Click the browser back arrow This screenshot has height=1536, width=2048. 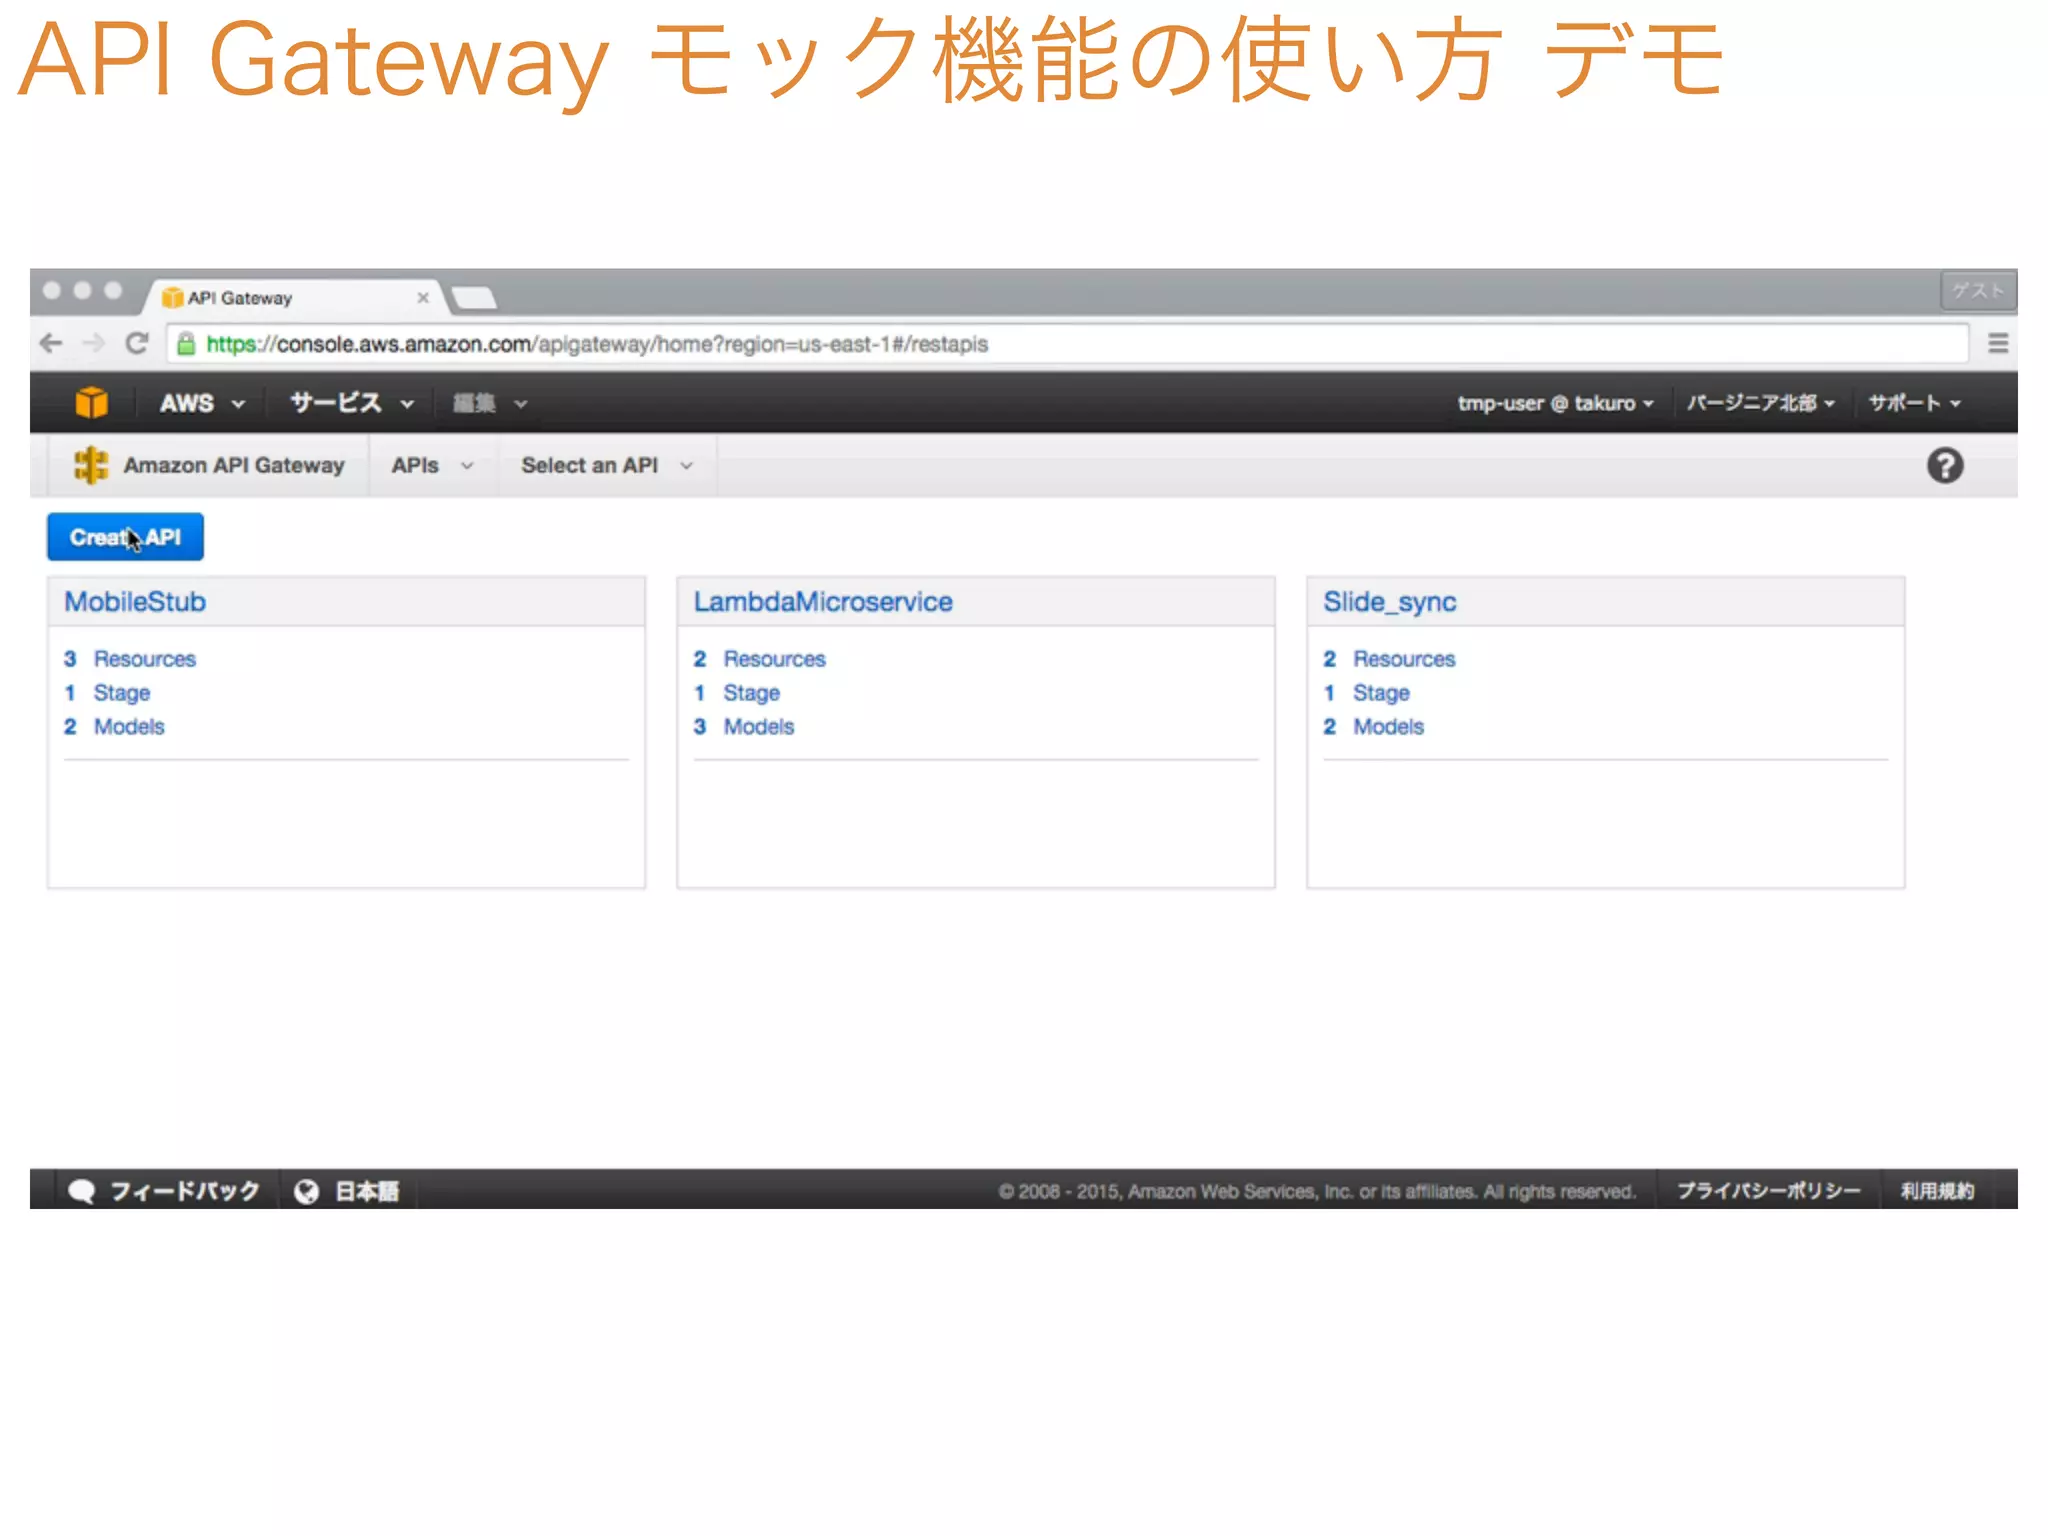point(51,343)
